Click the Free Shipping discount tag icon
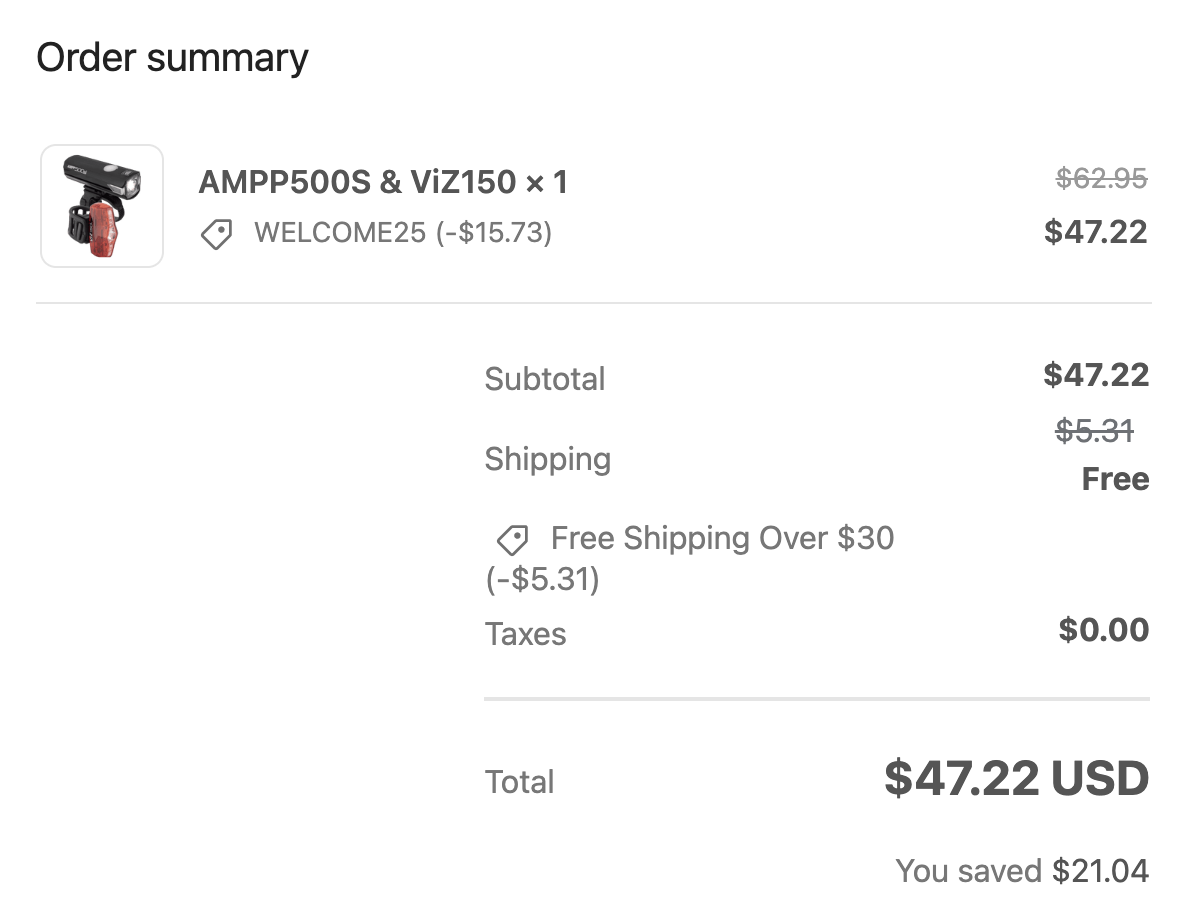 click(512, 540)
